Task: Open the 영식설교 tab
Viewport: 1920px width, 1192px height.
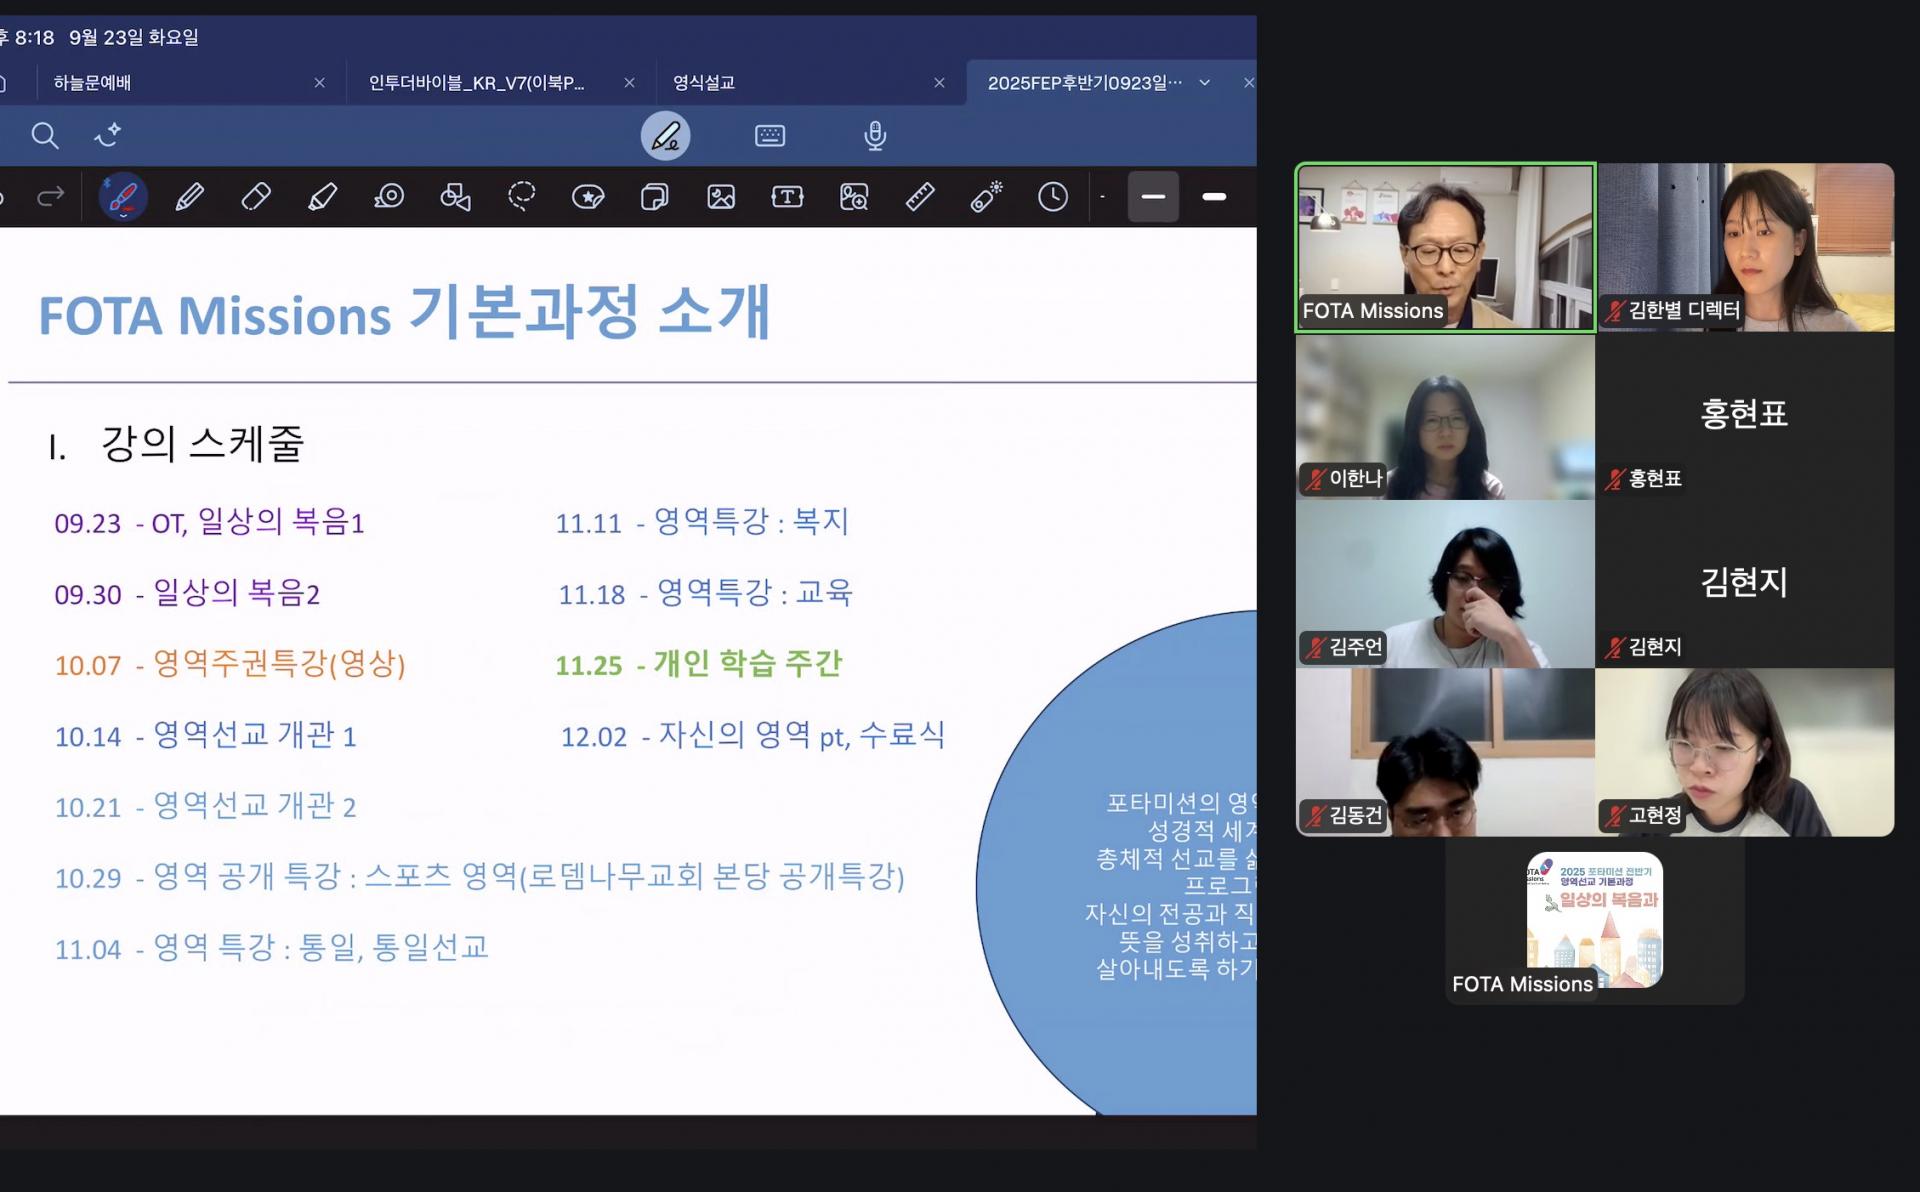Action: click(704, 83)
